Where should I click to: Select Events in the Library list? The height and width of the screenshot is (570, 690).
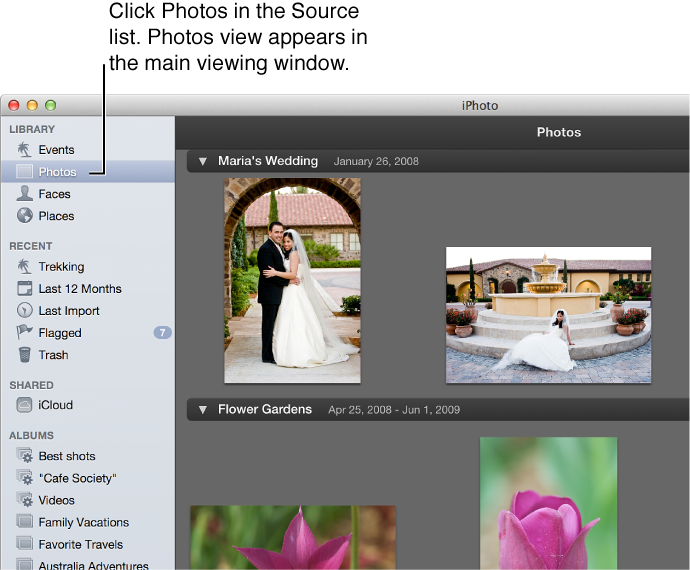tap(88, 150)
